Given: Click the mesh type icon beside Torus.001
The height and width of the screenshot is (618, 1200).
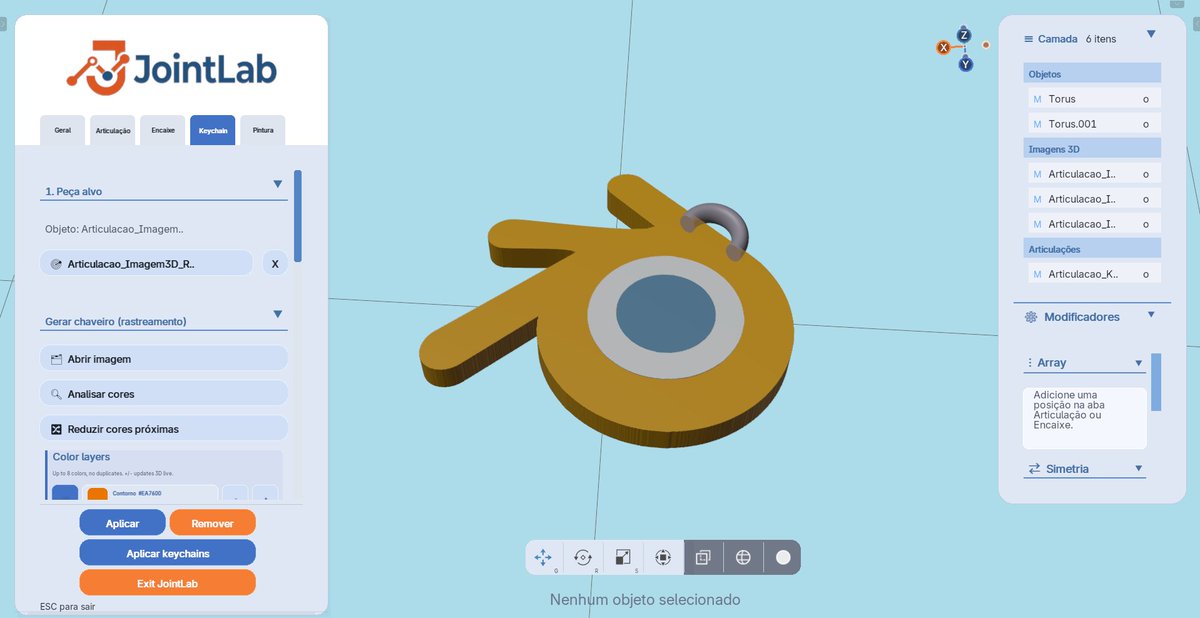Looking at the screenshot, I should [x=1037, y=124].
